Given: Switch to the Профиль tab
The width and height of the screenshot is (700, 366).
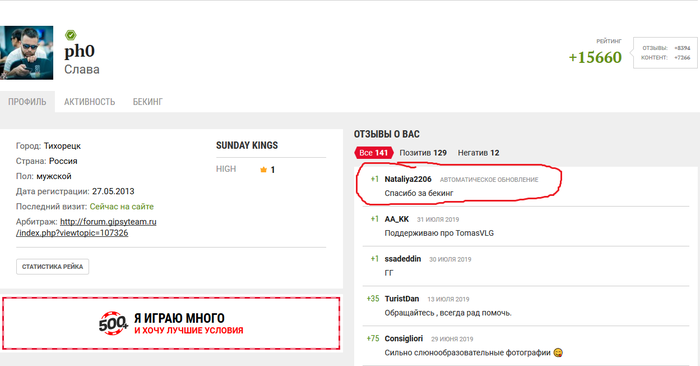Looking at the screenshot, I should coord(27,102).
